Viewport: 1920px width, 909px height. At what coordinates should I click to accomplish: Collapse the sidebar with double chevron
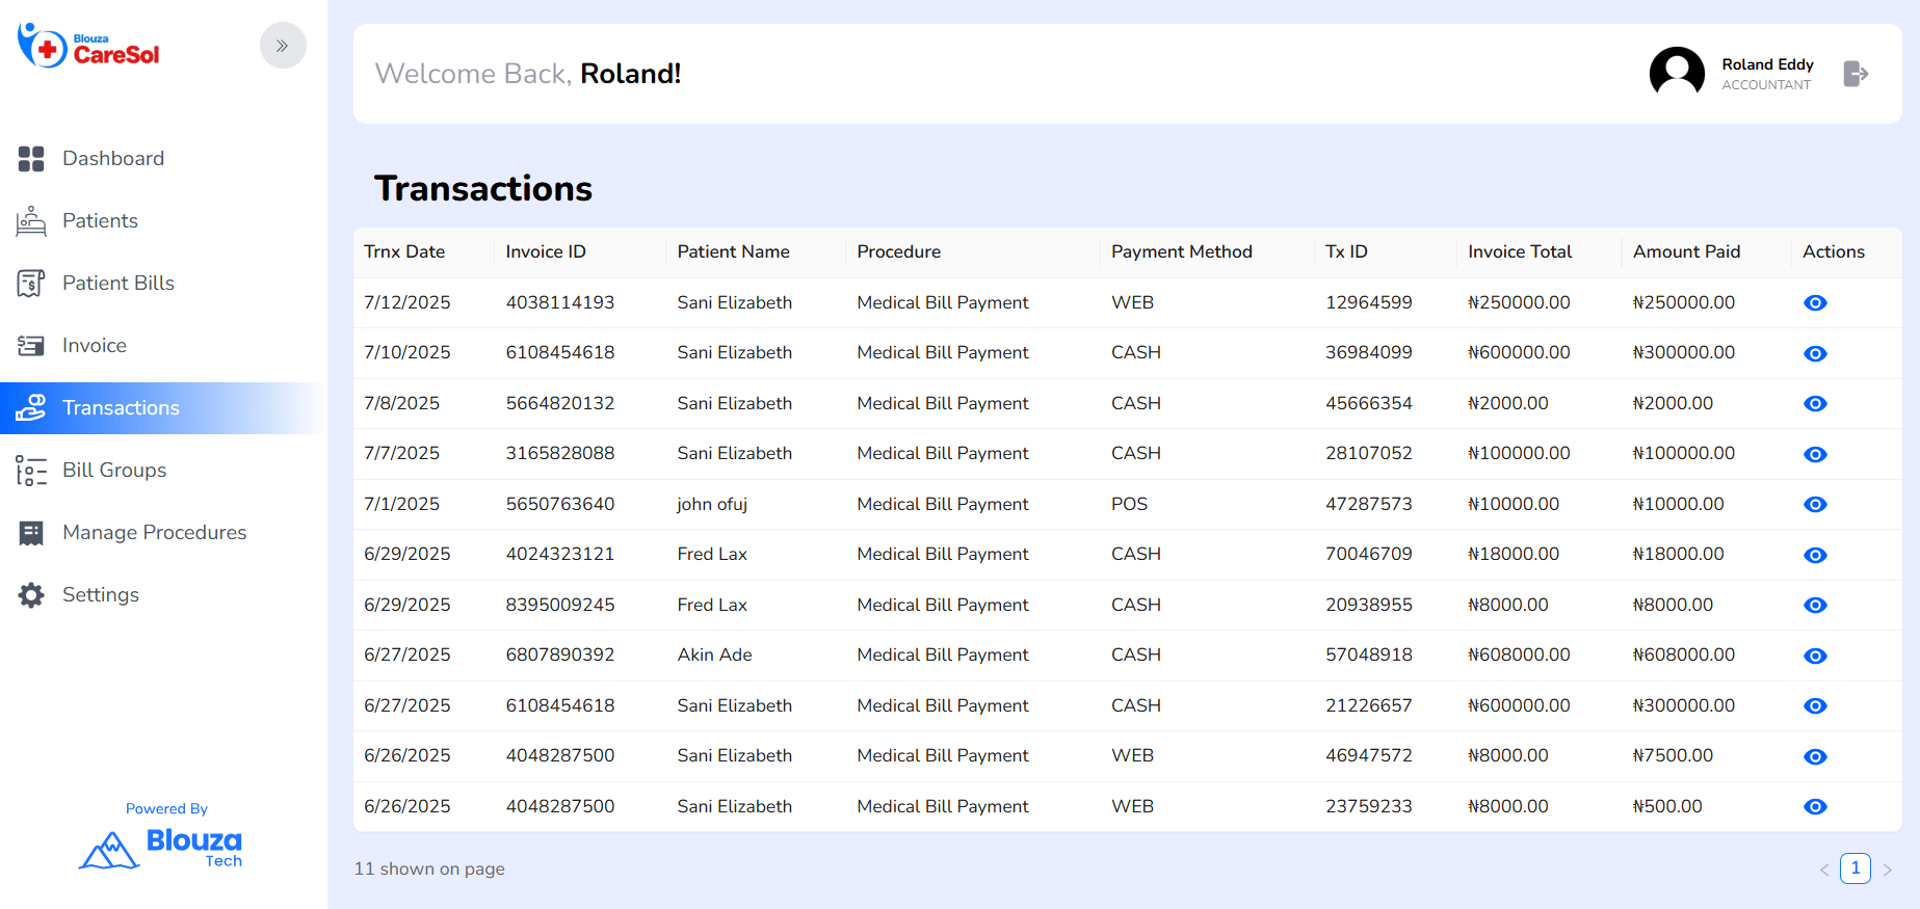tap(283, 46)
